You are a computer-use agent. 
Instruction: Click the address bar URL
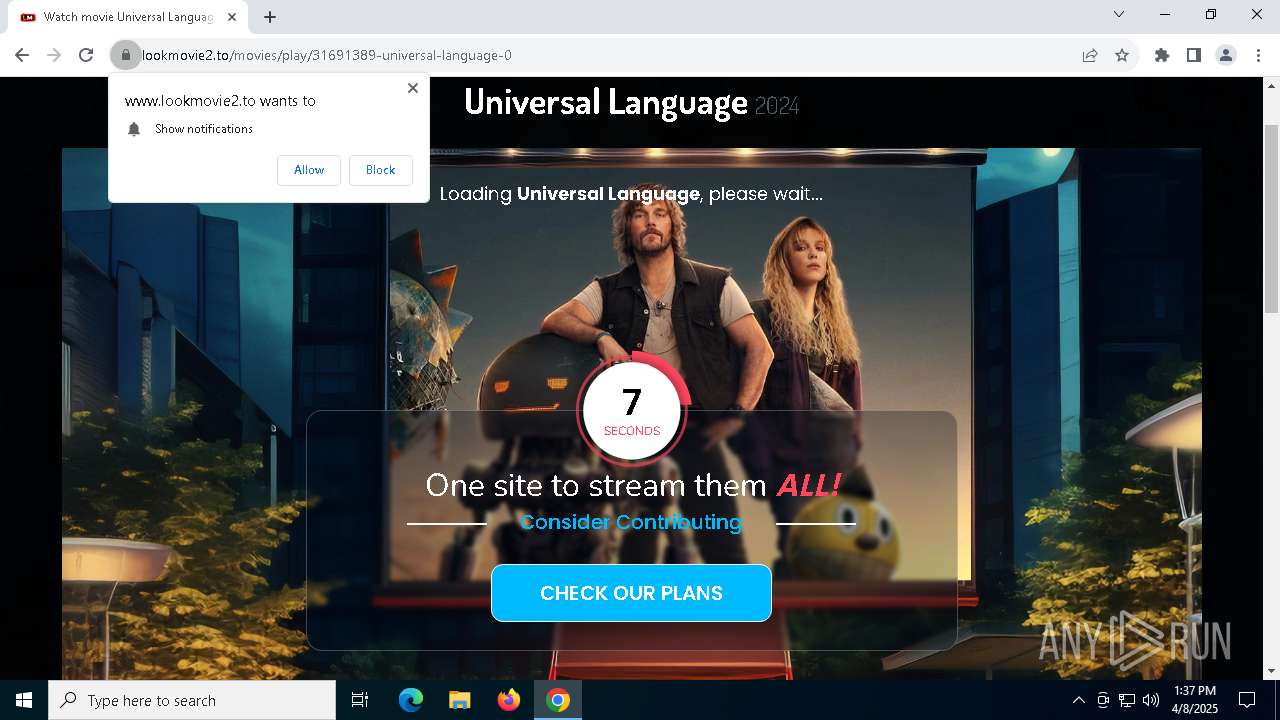327,55
